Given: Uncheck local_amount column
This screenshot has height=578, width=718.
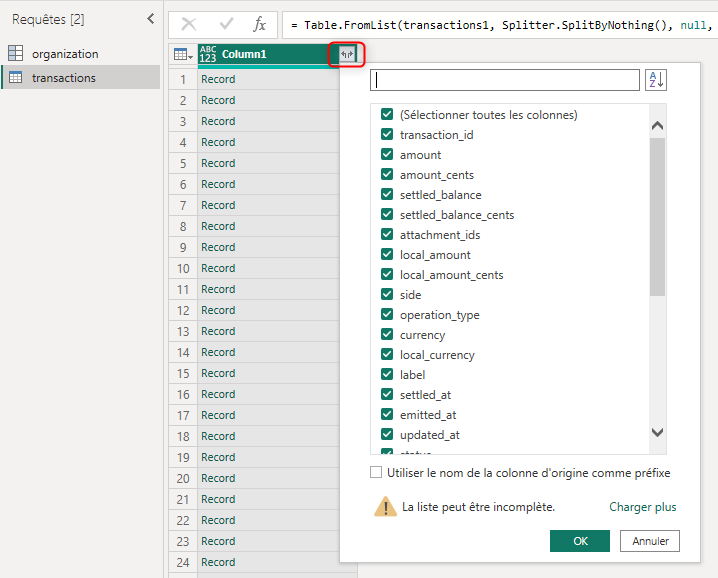Looking at the screenshot, I should 387,254.
